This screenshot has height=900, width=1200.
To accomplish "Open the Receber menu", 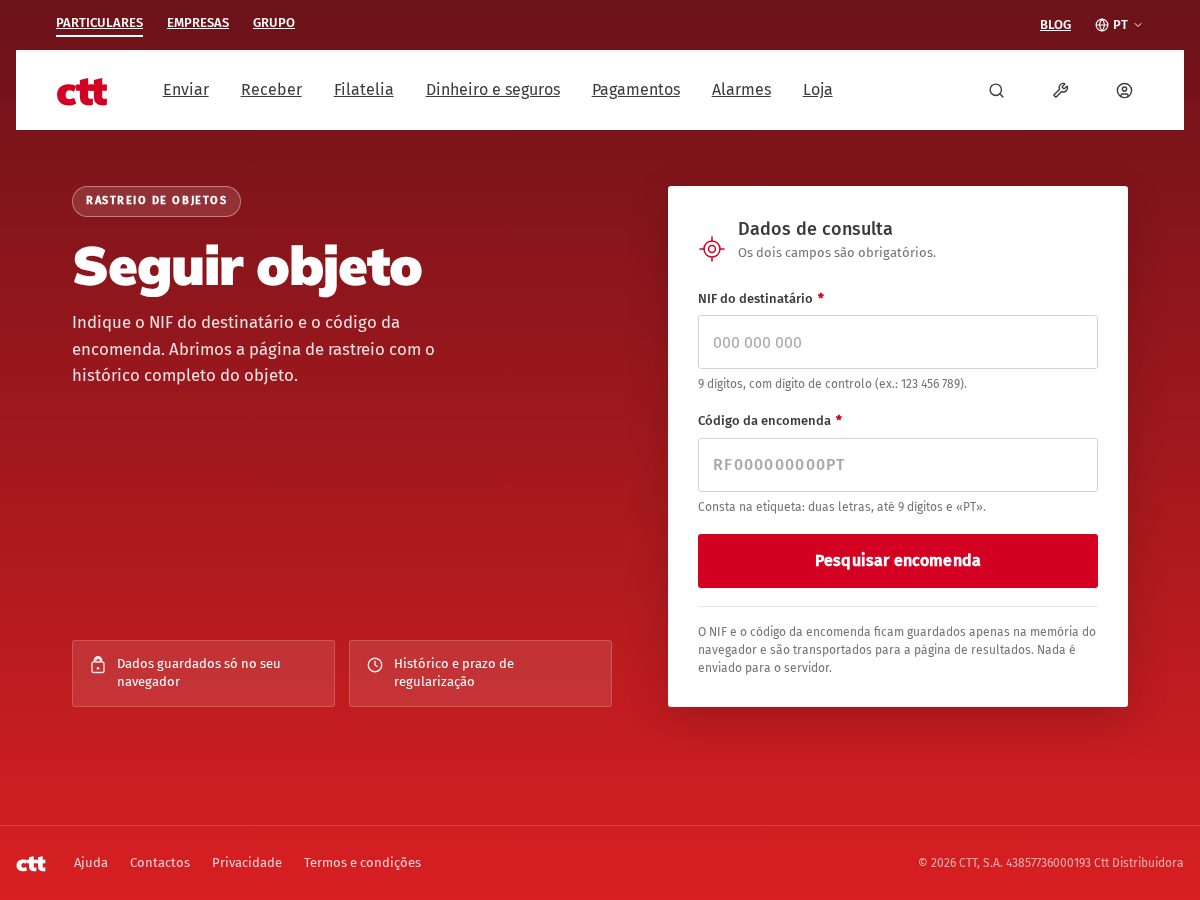I will (x=271, y=90).
